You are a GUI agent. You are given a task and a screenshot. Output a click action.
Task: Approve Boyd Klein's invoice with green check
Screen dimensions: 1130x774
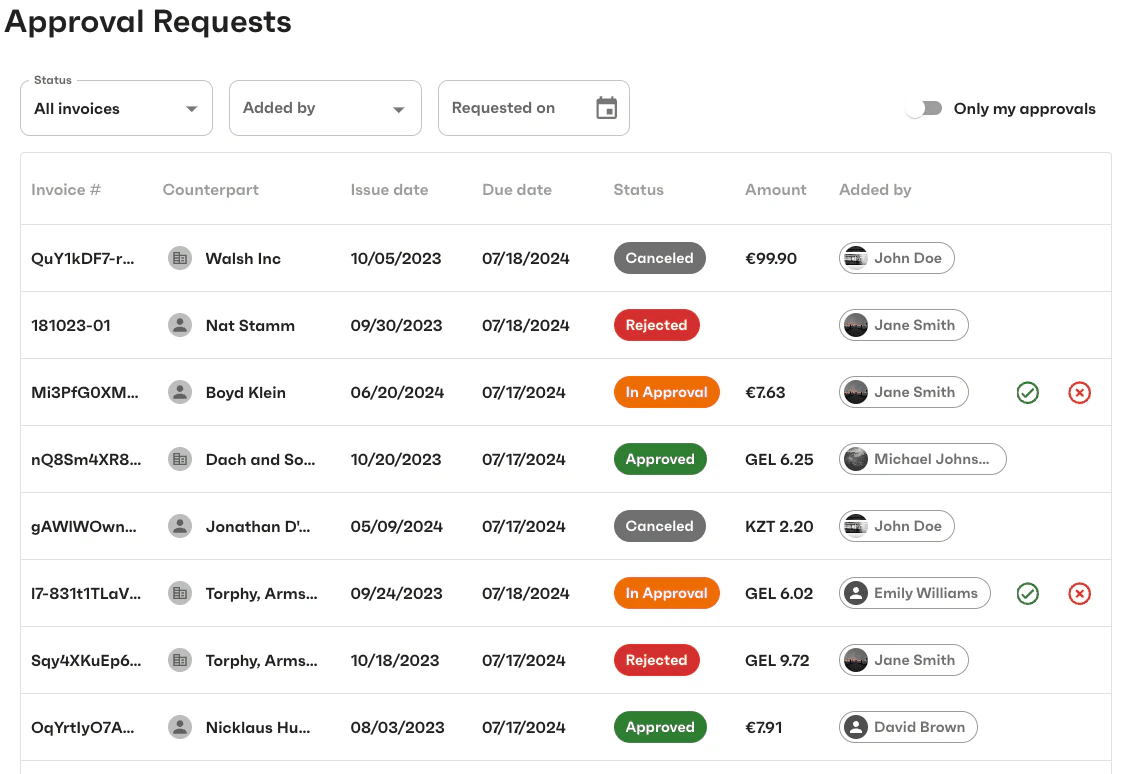tap(1027, 393)
